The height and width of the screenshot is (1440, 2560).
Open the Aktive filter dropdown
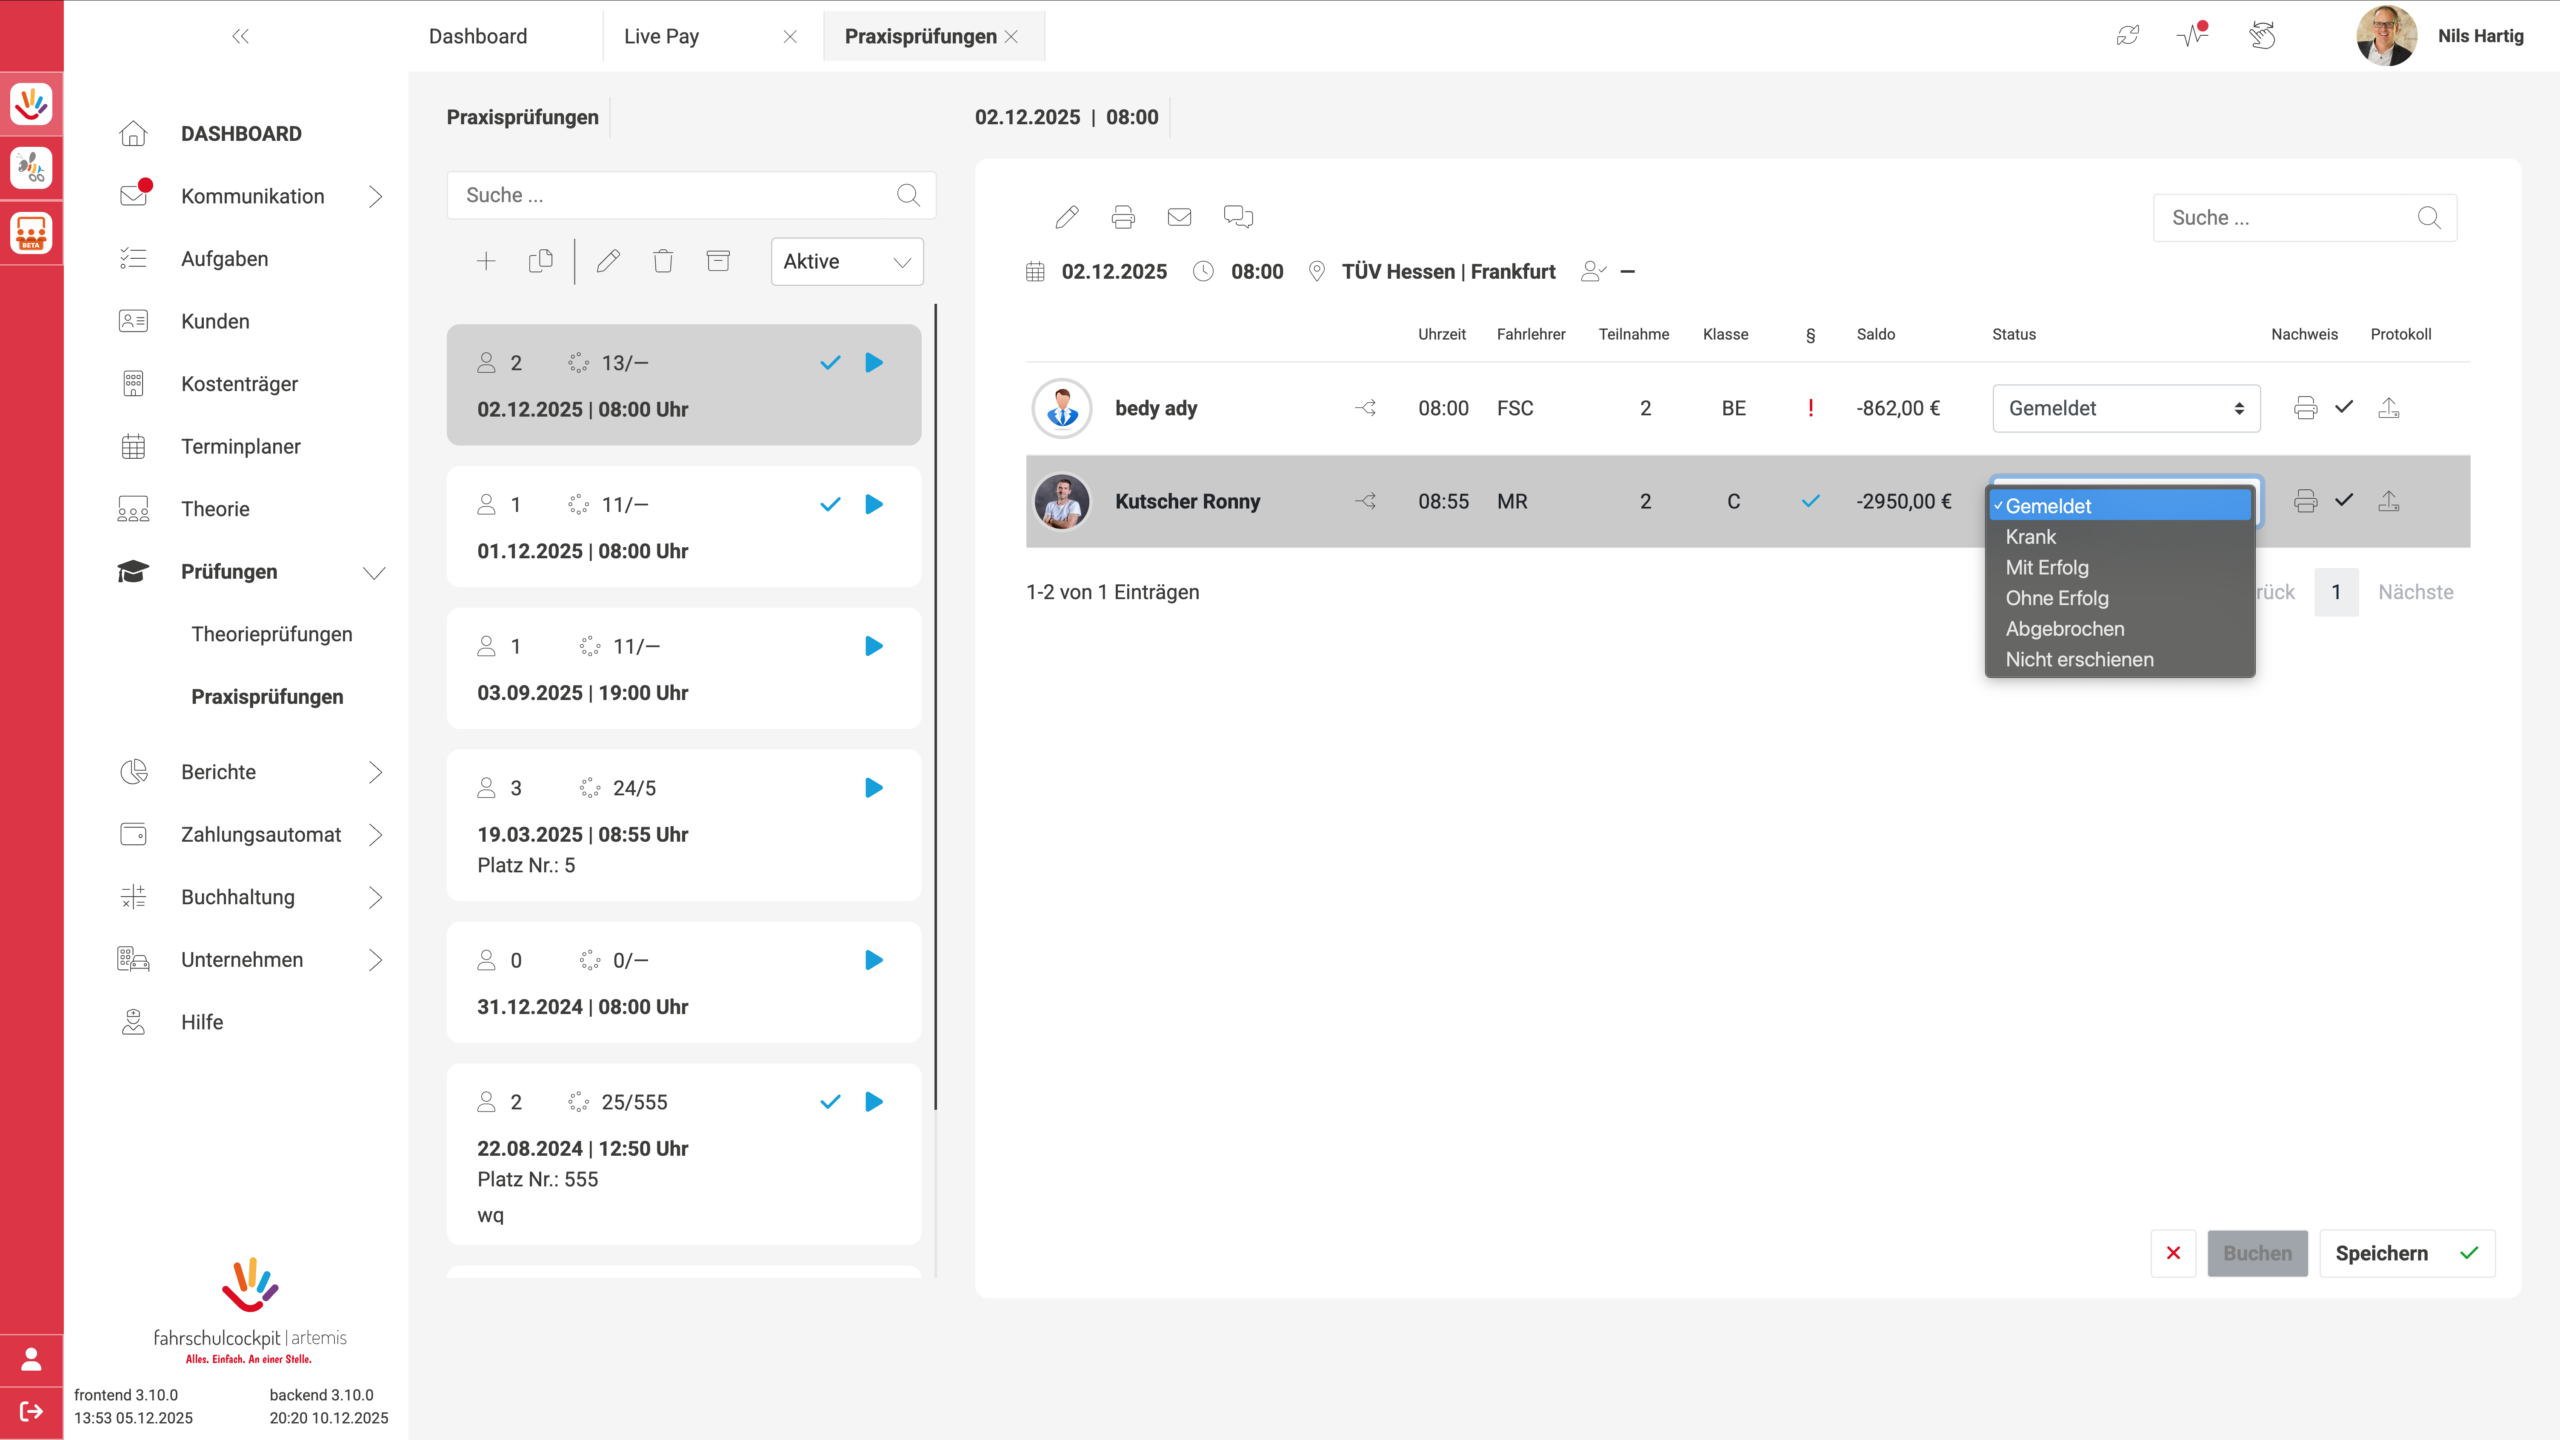pyautogui.click(x=846, y=262)
